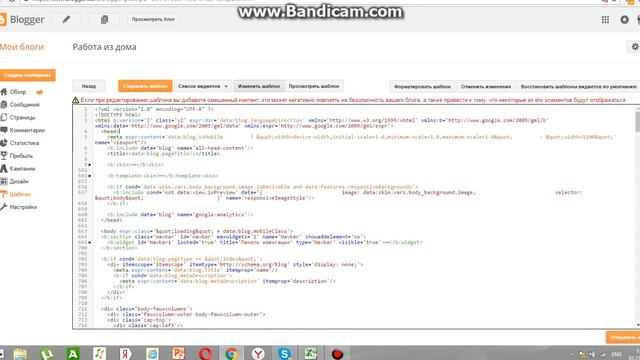
Task: Click the 'Мои блоги' link
Action: 22,47
